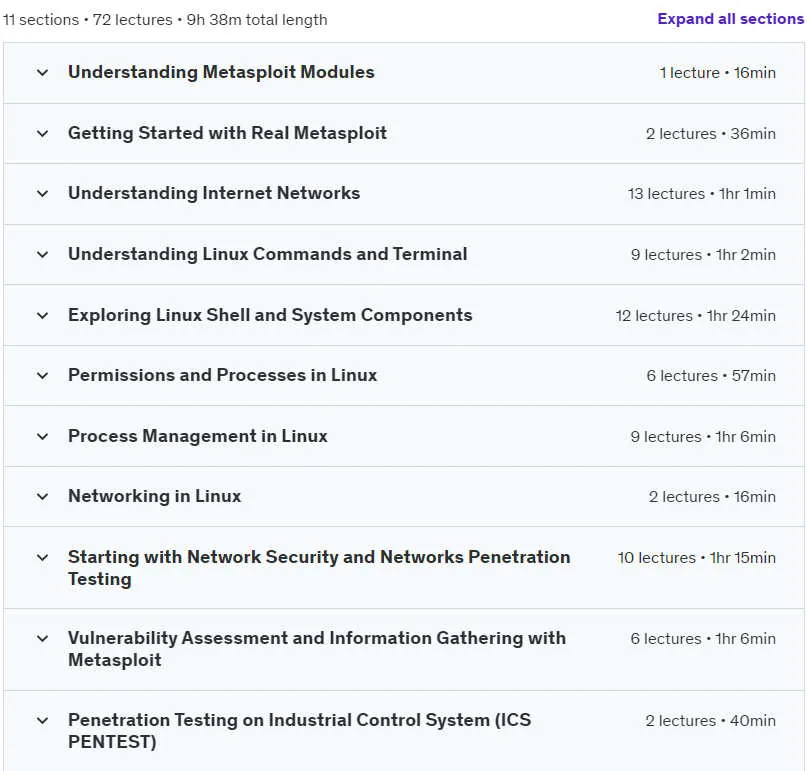Image resolution: width=807 pixels, height=771 pixels.
Task: Select the Process Management in Linux title
Action: coord(198,436)
